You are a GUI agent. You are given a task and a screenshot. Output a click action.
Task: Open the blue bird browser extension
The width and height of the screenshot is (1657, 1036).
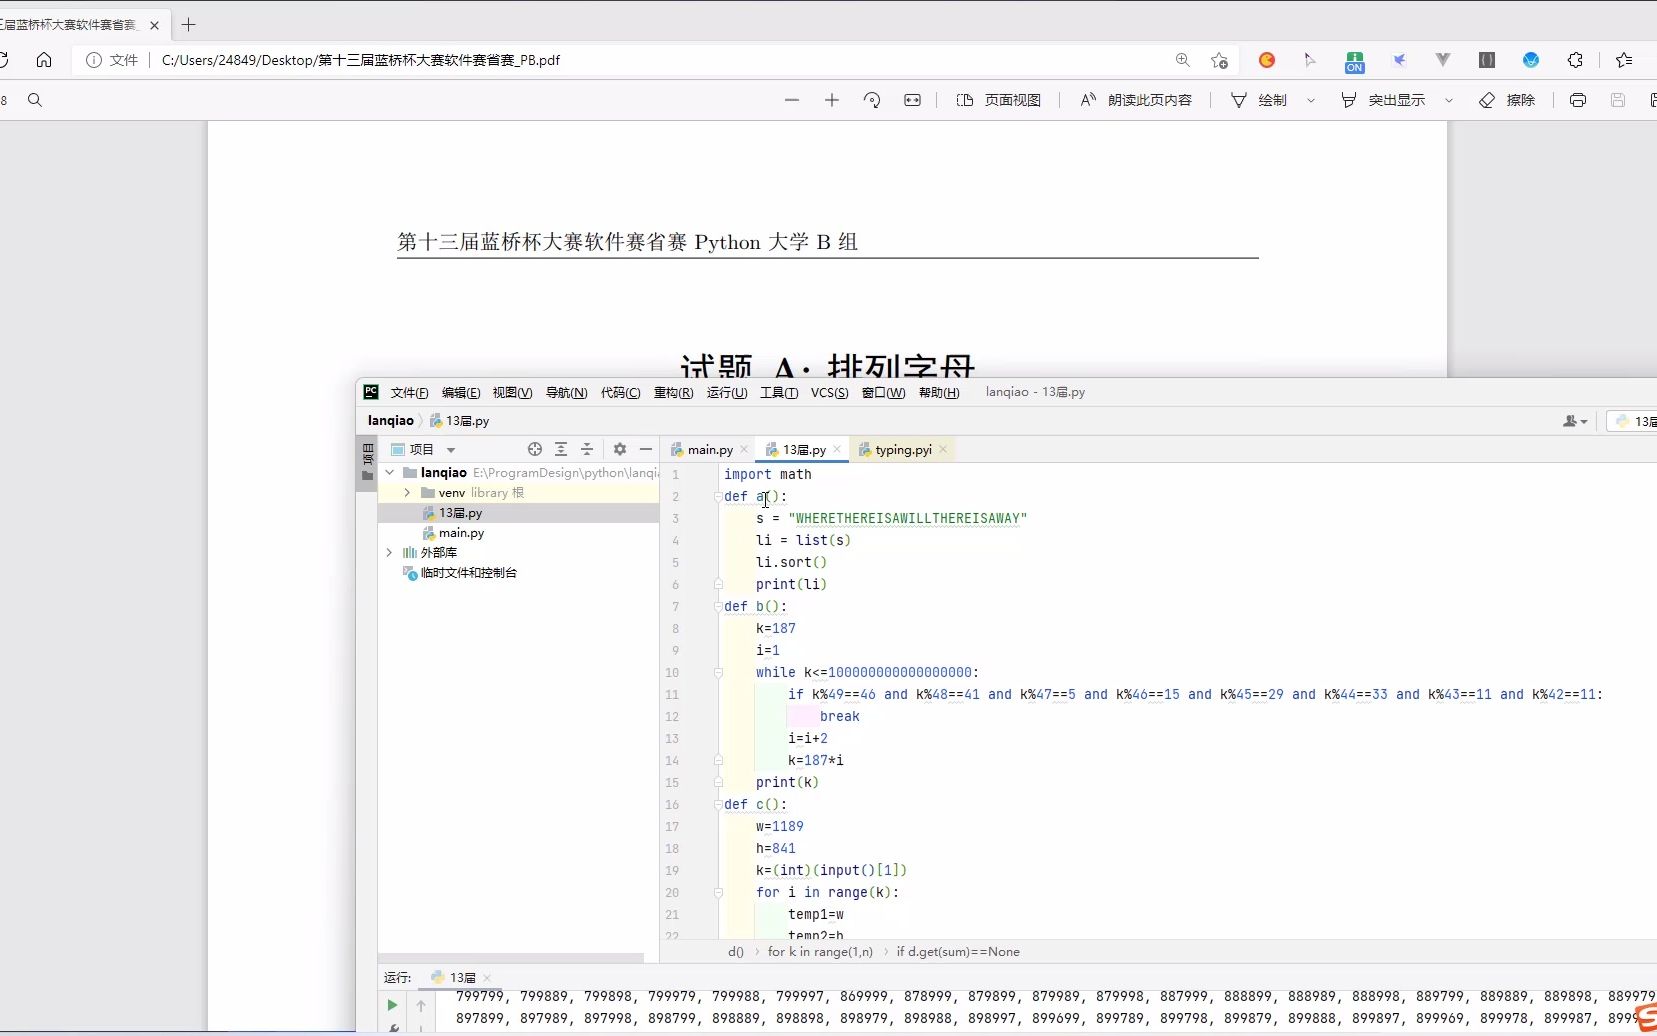(x=1399, y=60)
